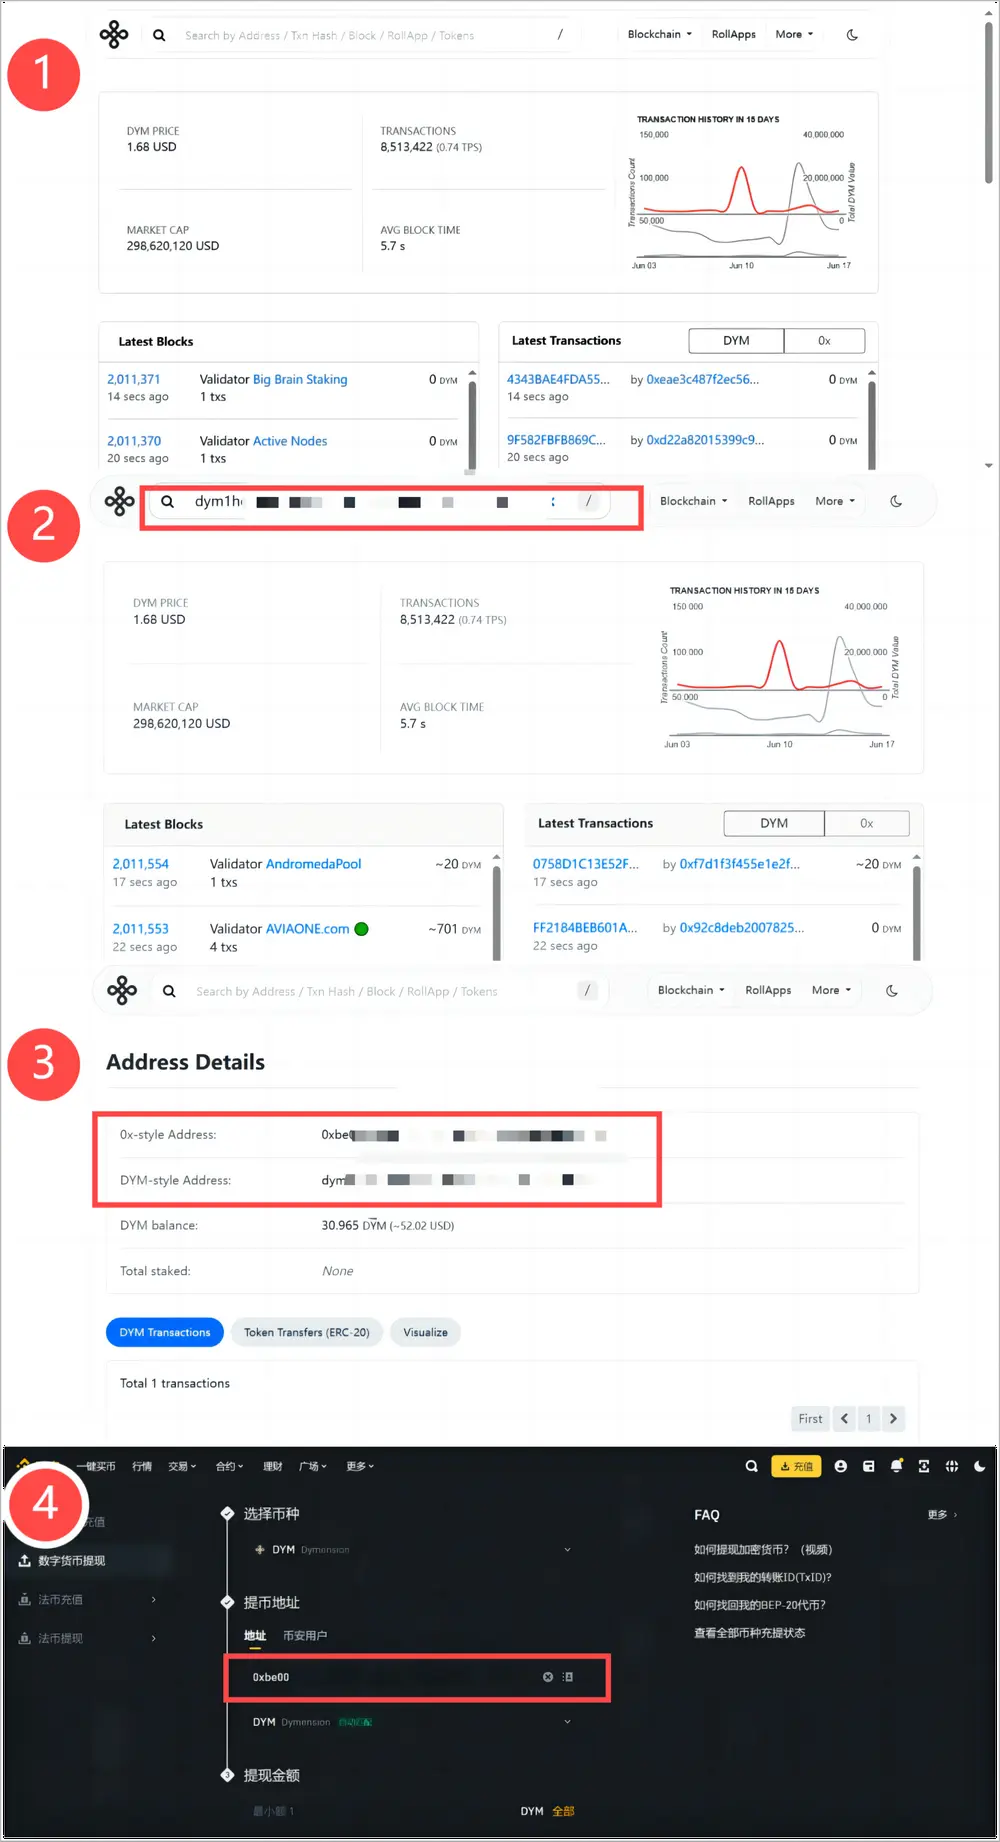This screenshot has height=1842, width=1000.
Task: Click yellow 充值 deposit button
Action: (796, 1466)
